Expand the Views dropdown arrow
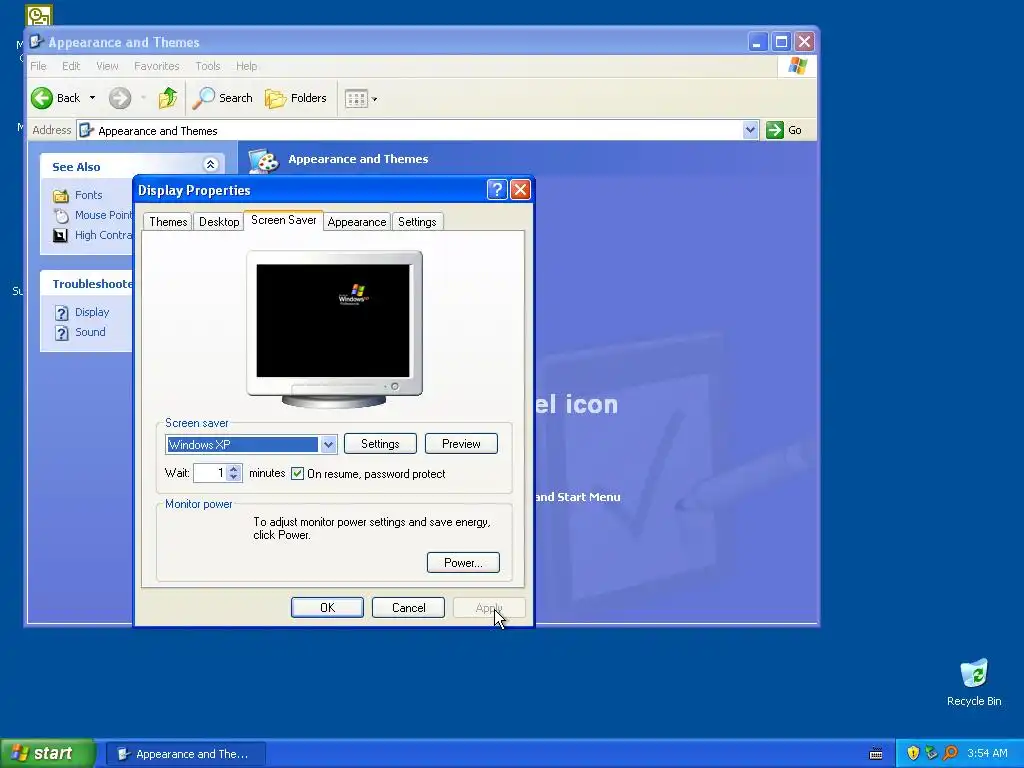1024x768 pixels. point(374,99)
